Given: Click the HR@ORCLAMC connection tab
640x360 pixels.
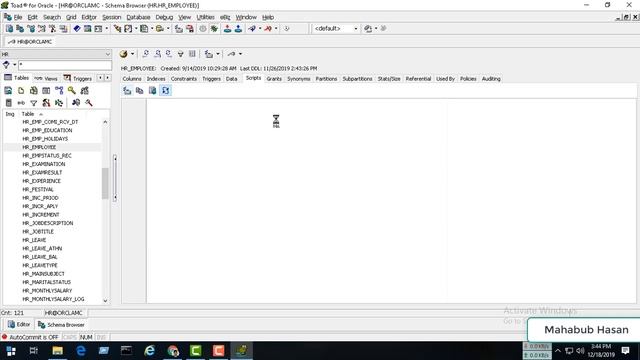Looking at the screenshot, I should click(x=30, y=42).
